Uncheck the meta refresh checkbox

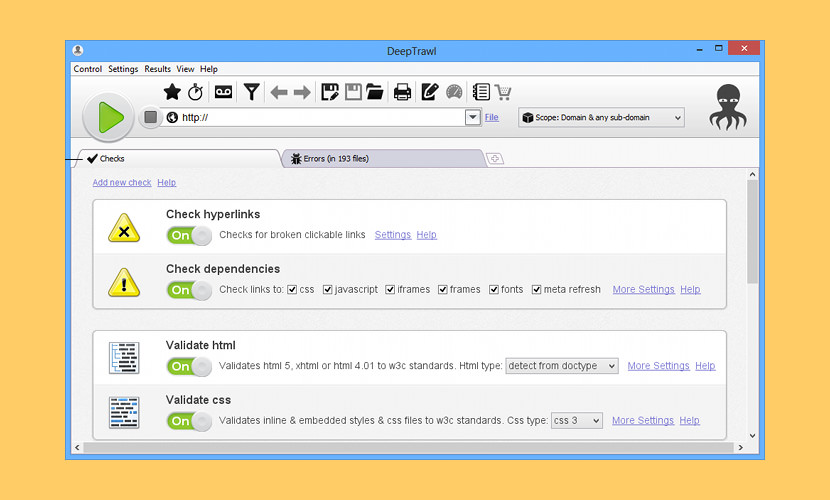pos(537,289)
